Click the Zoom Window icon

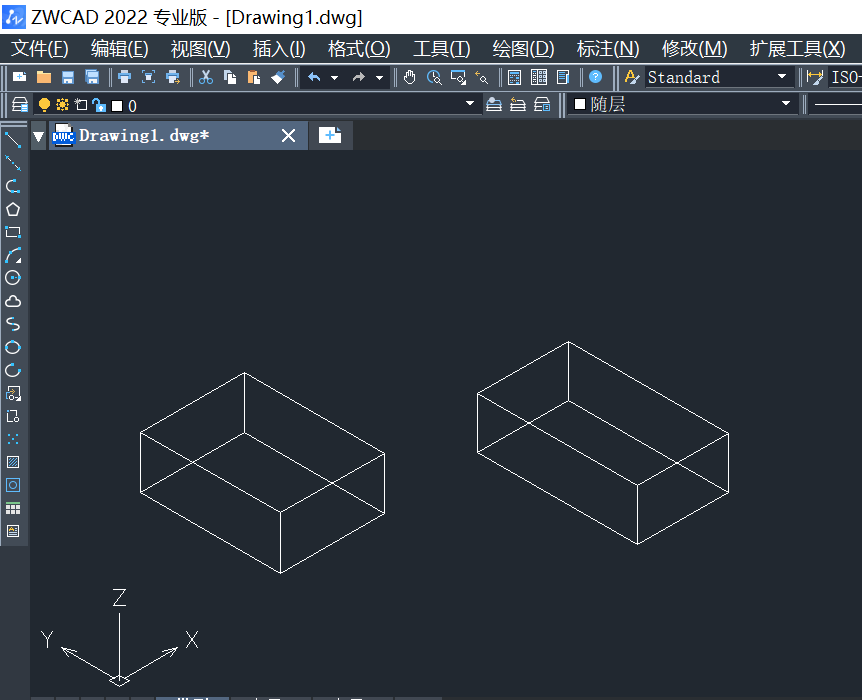(x=458, y=77)
